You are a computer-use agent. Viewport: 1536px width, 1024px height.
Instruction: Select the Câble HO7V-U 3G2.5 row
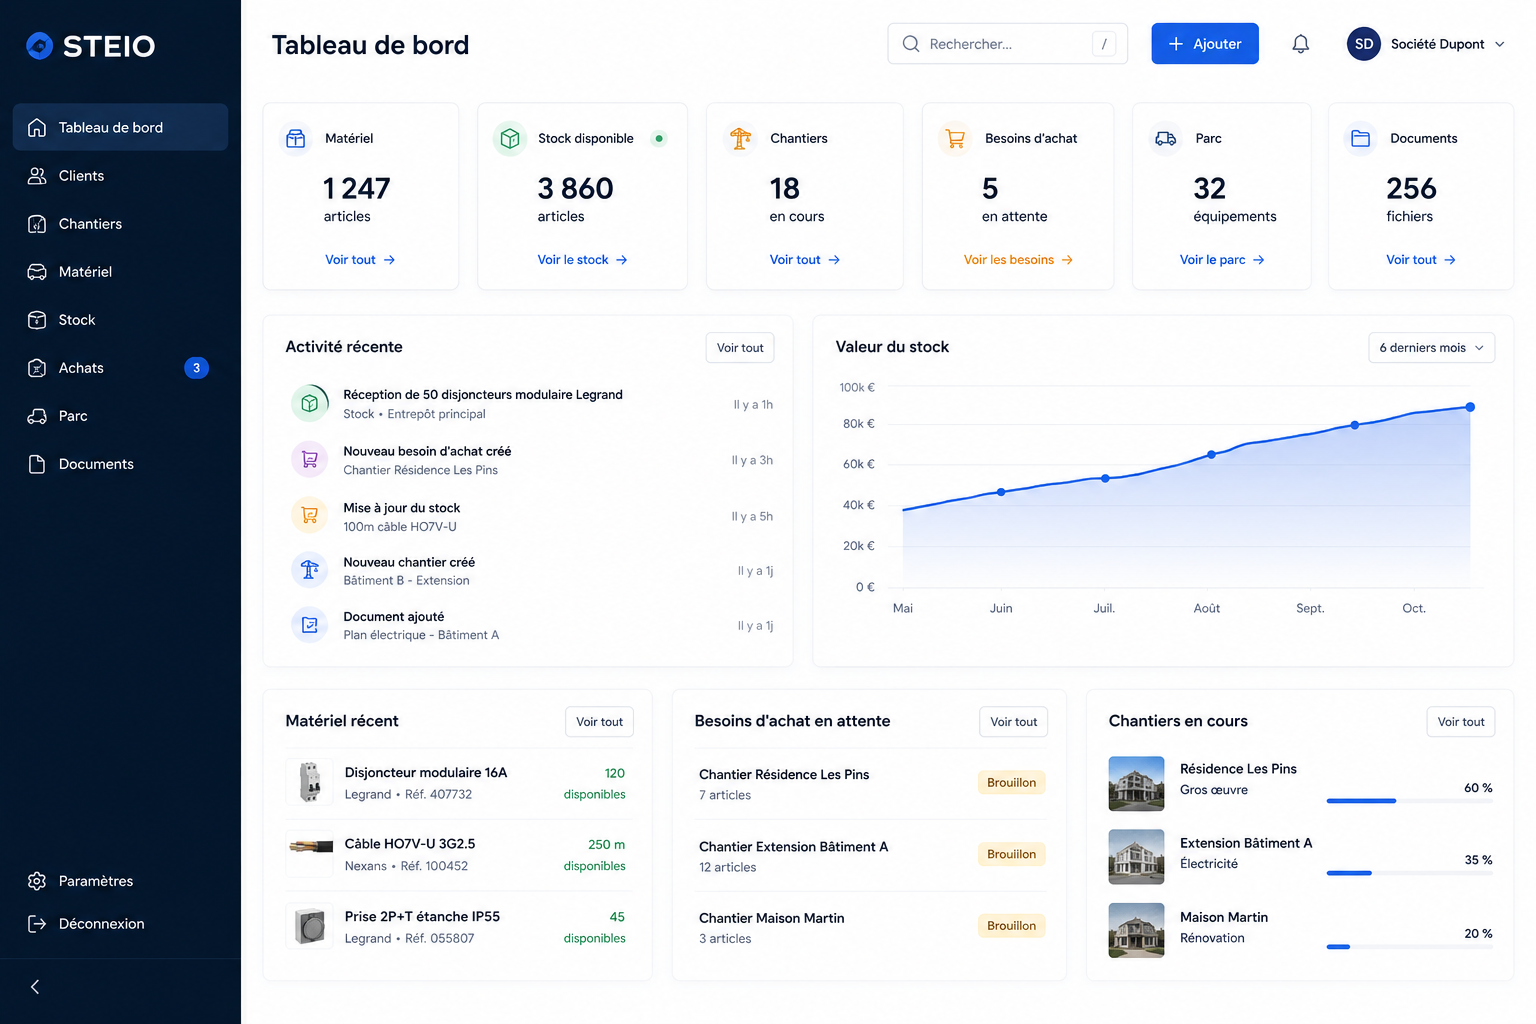point(457,855)
